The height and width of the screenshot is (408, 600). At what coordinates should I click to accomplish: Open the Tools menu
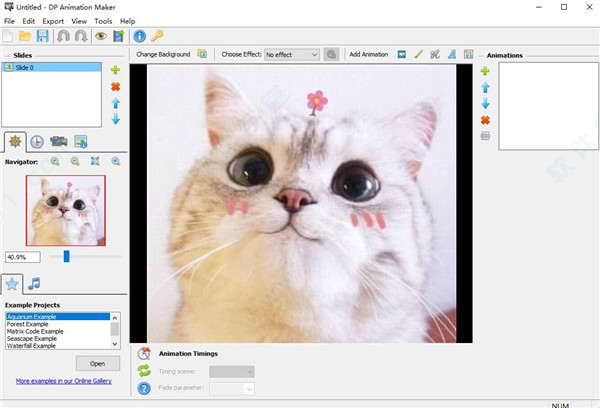[x=103, y=20]
